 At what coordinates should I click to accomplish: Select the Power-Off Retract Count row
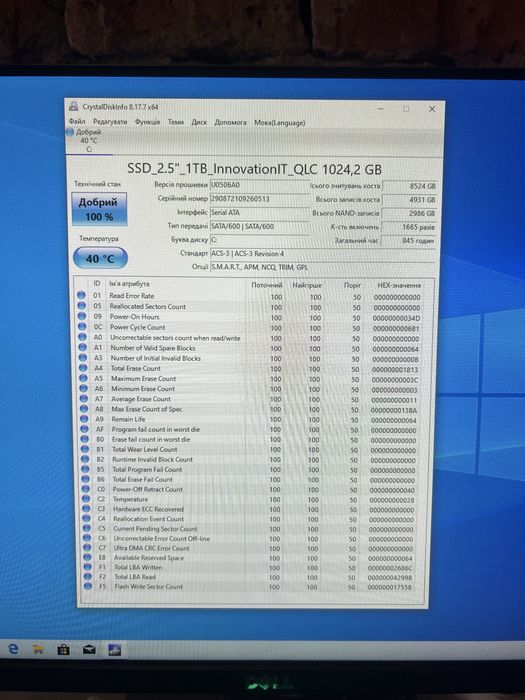251,489
